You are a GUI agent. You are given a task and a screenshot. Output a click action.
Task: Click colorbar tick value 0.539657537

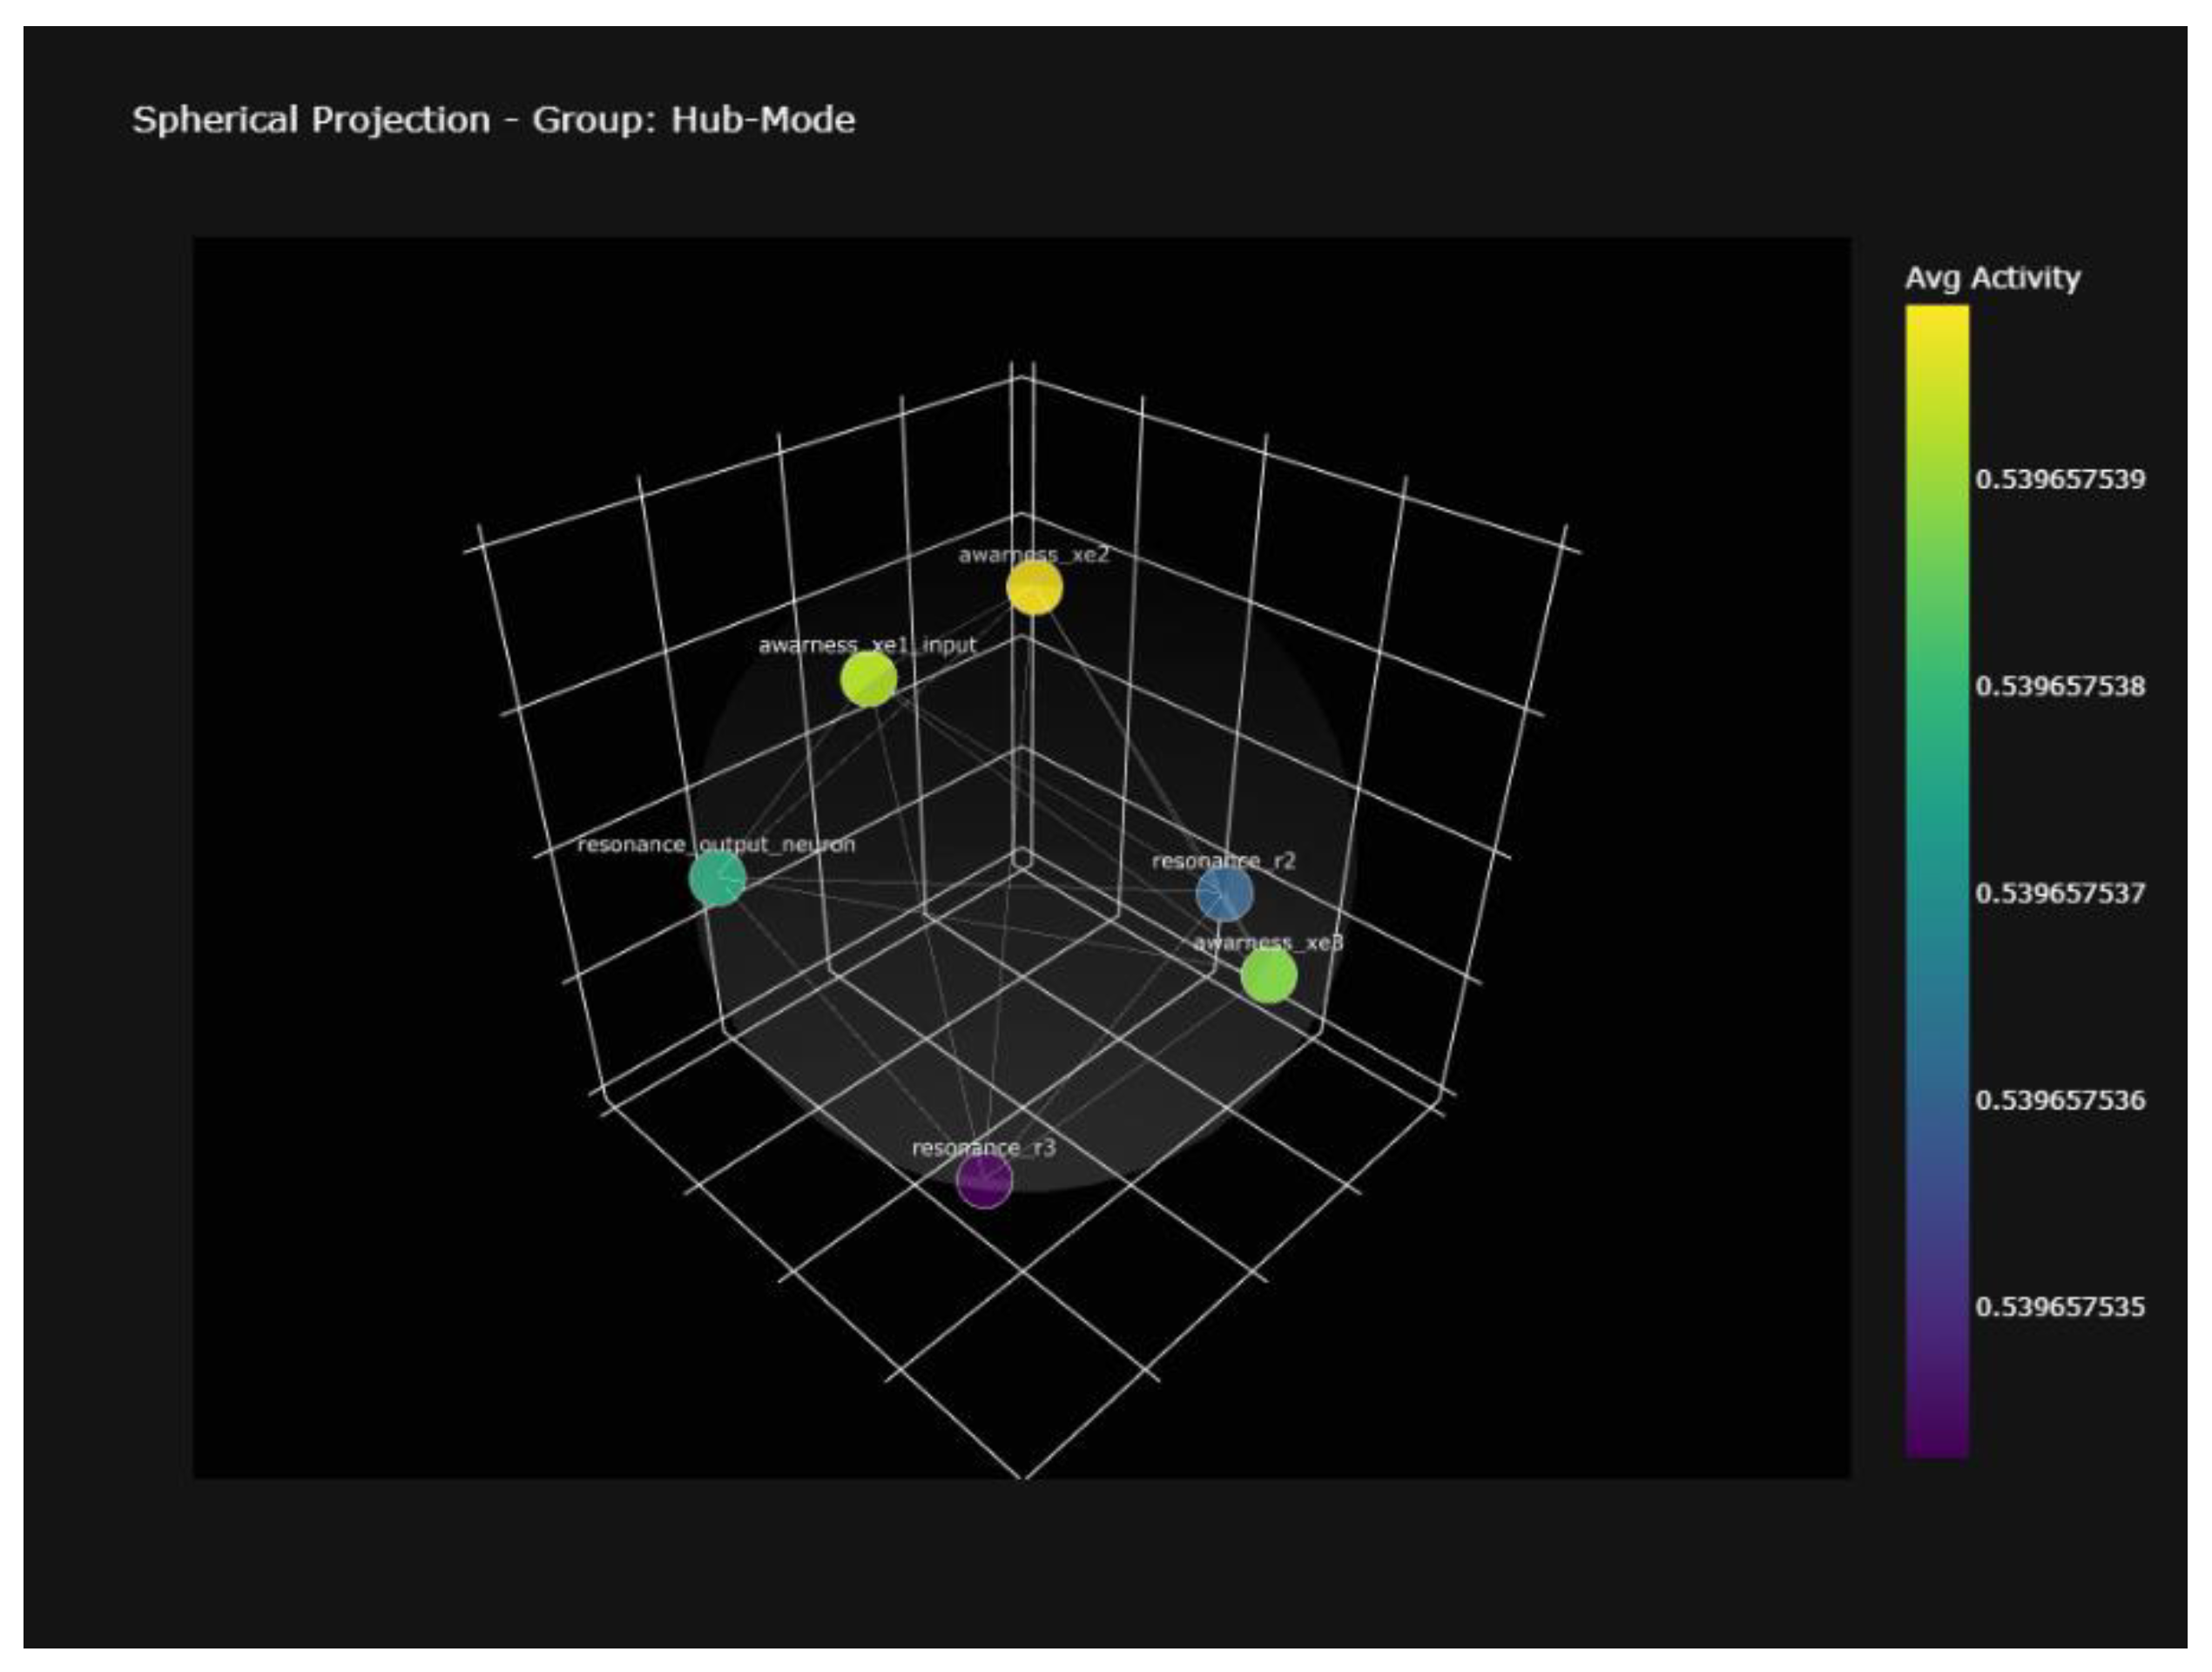pyautogui.click(x=2060, y=893)
